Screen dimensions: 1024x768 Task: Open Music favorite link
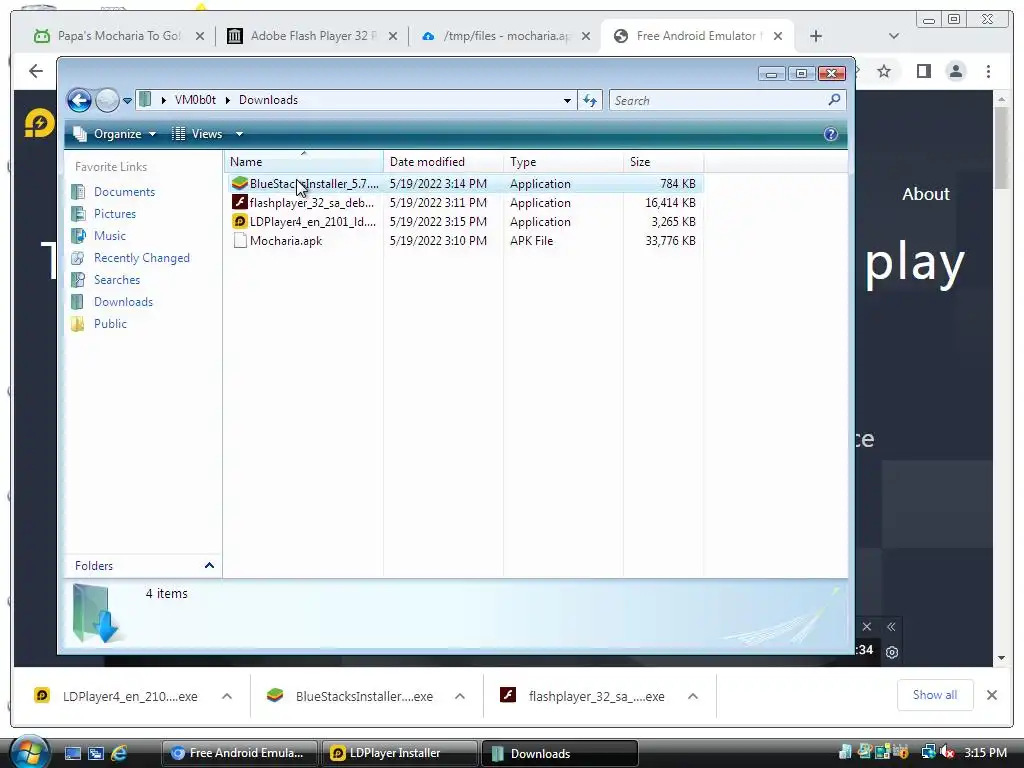pos(110,236)
